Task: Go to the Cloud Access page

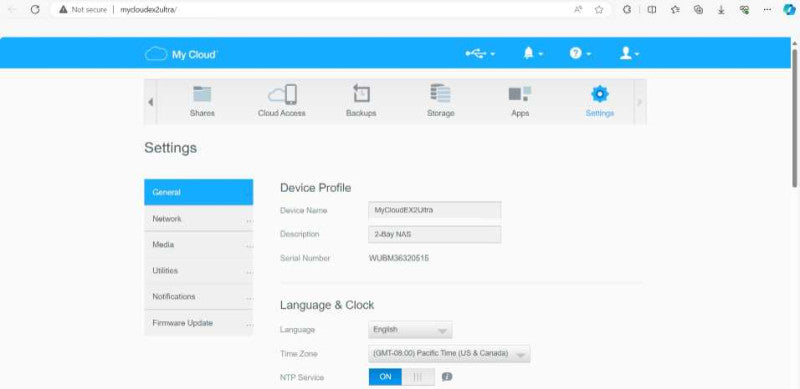Action: pyautogui.click(x=282, y=101)
